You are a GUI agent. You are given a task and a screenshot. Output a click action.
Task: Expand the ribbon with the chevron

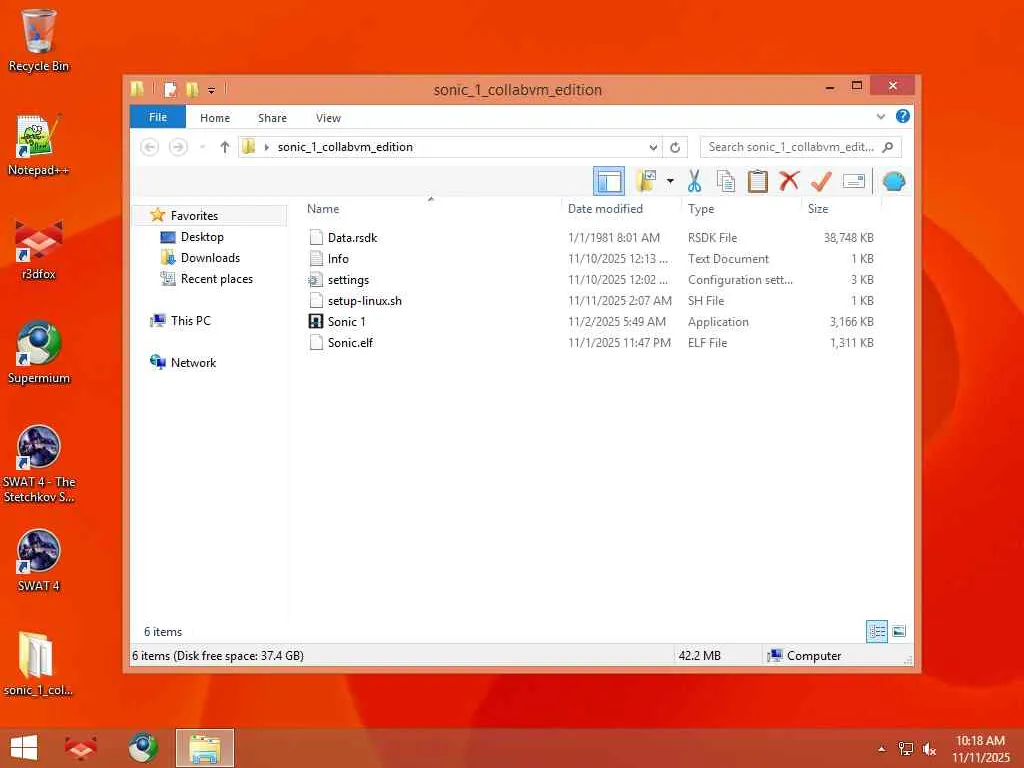tap(880, 117)
